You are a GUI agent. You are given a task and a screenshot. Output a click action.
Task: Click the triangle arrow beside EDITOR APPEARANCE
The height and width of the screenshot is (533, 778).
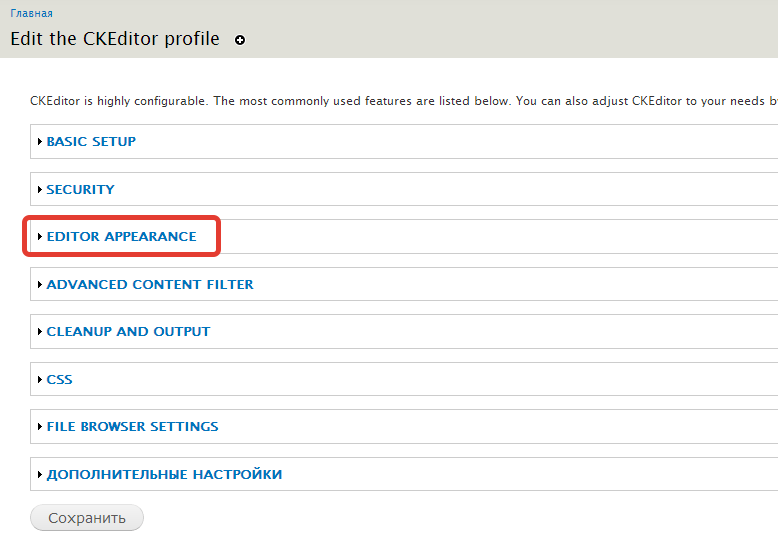pyautogui.click(x=40, y=237)
